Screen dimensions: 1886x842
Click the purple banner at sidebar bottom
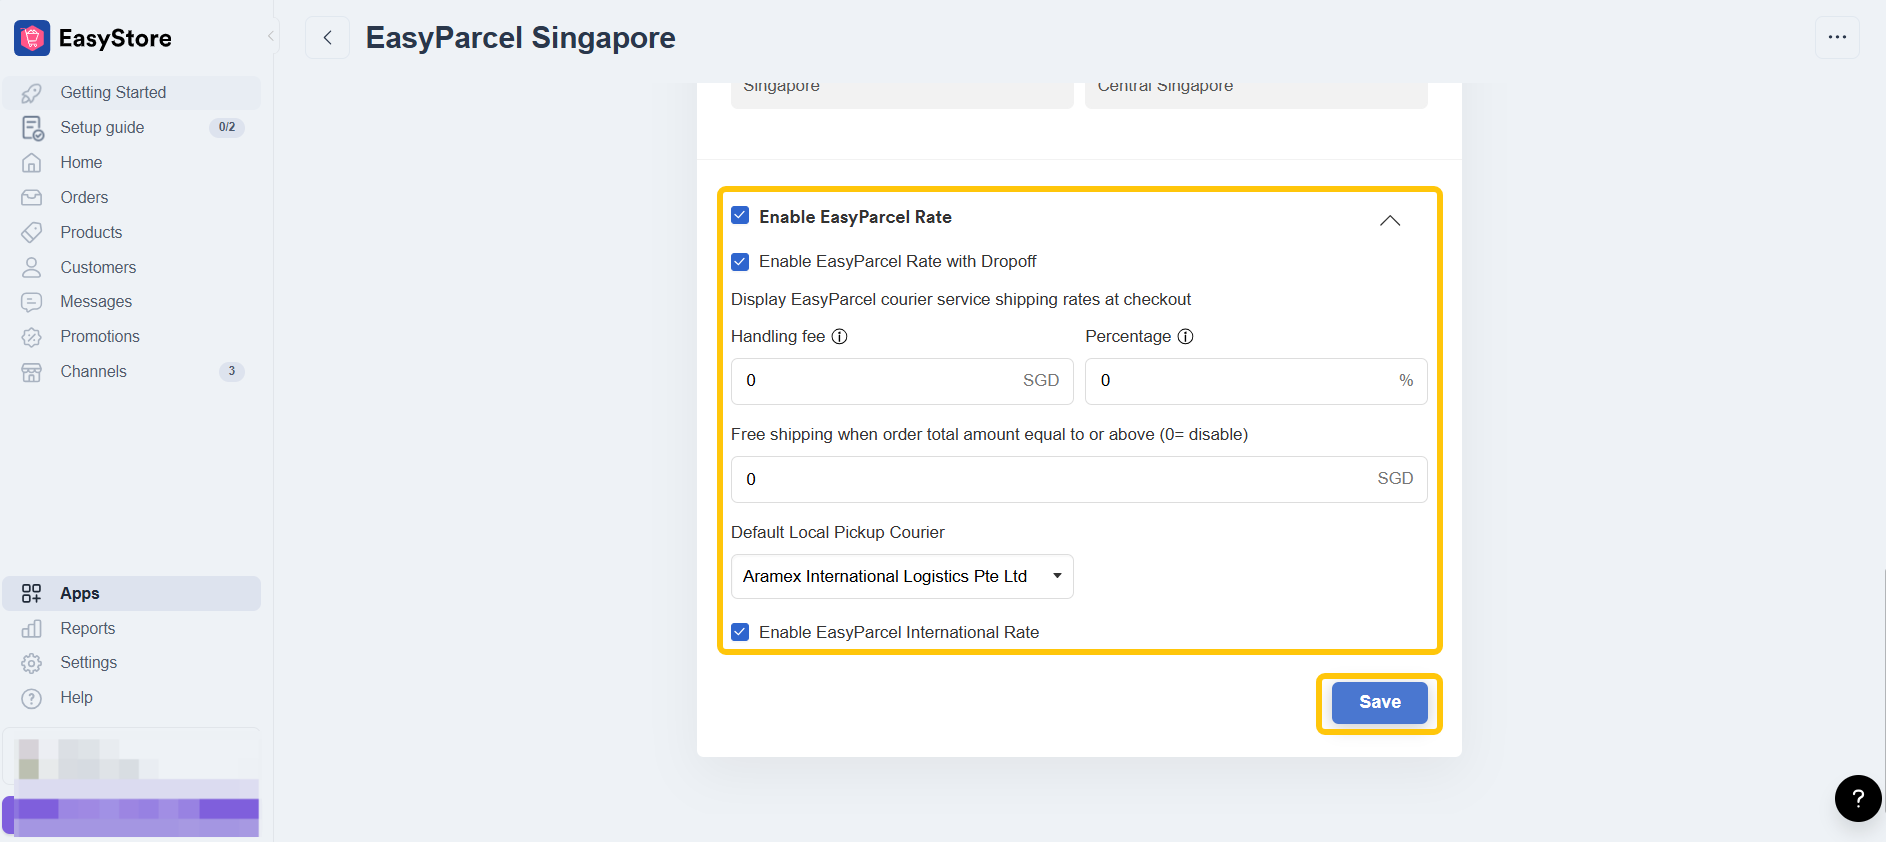[x=131, y=816]
